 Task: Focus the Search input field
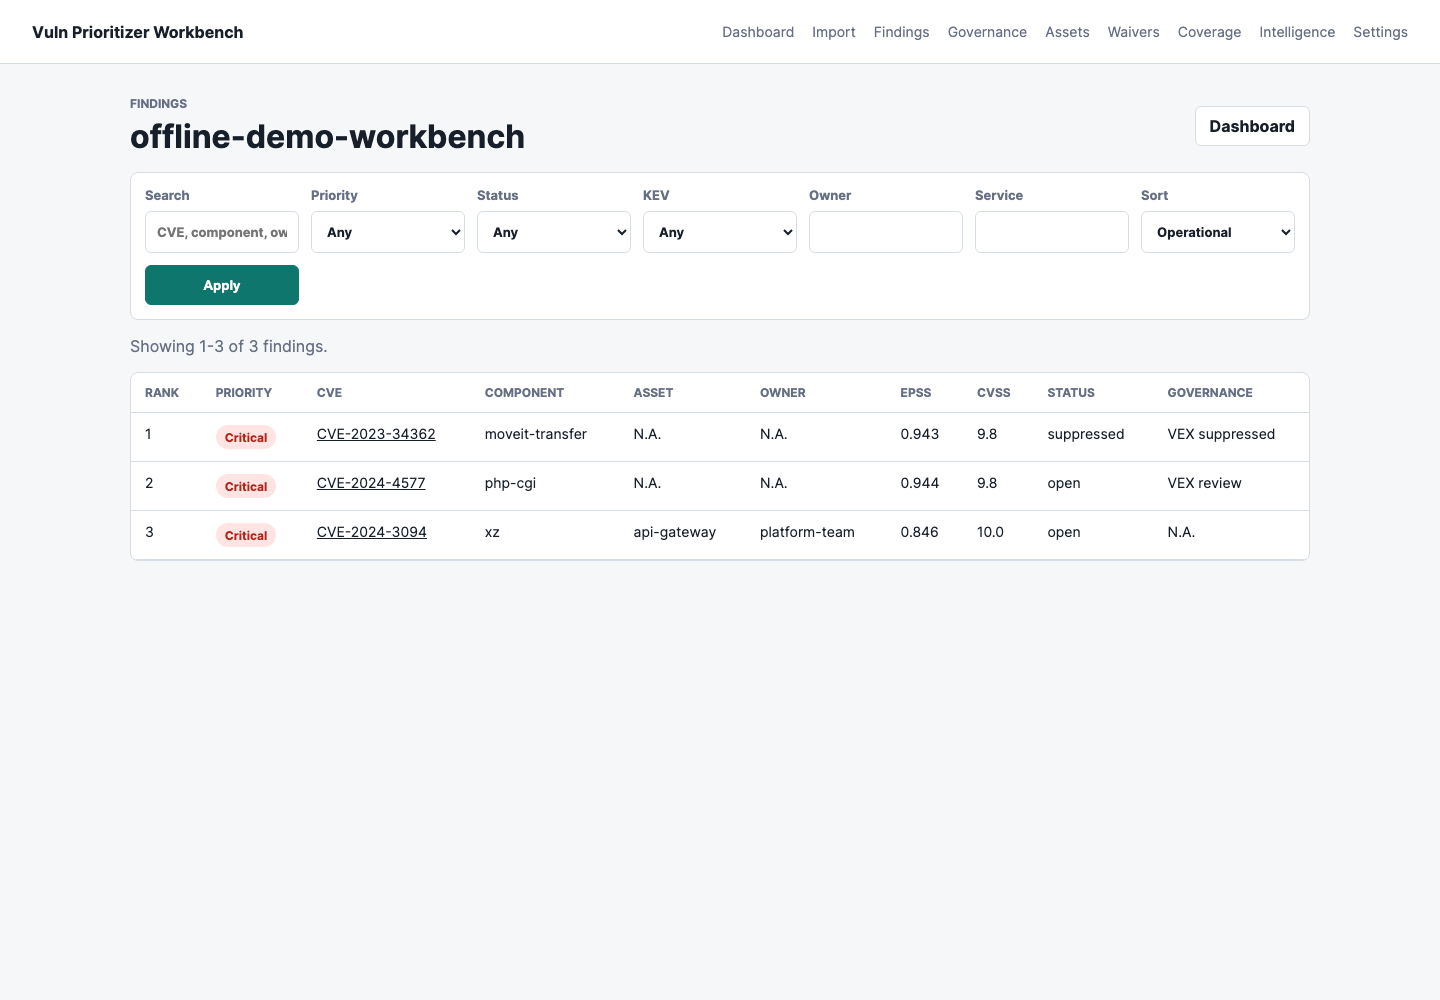(x=222, y=232)
